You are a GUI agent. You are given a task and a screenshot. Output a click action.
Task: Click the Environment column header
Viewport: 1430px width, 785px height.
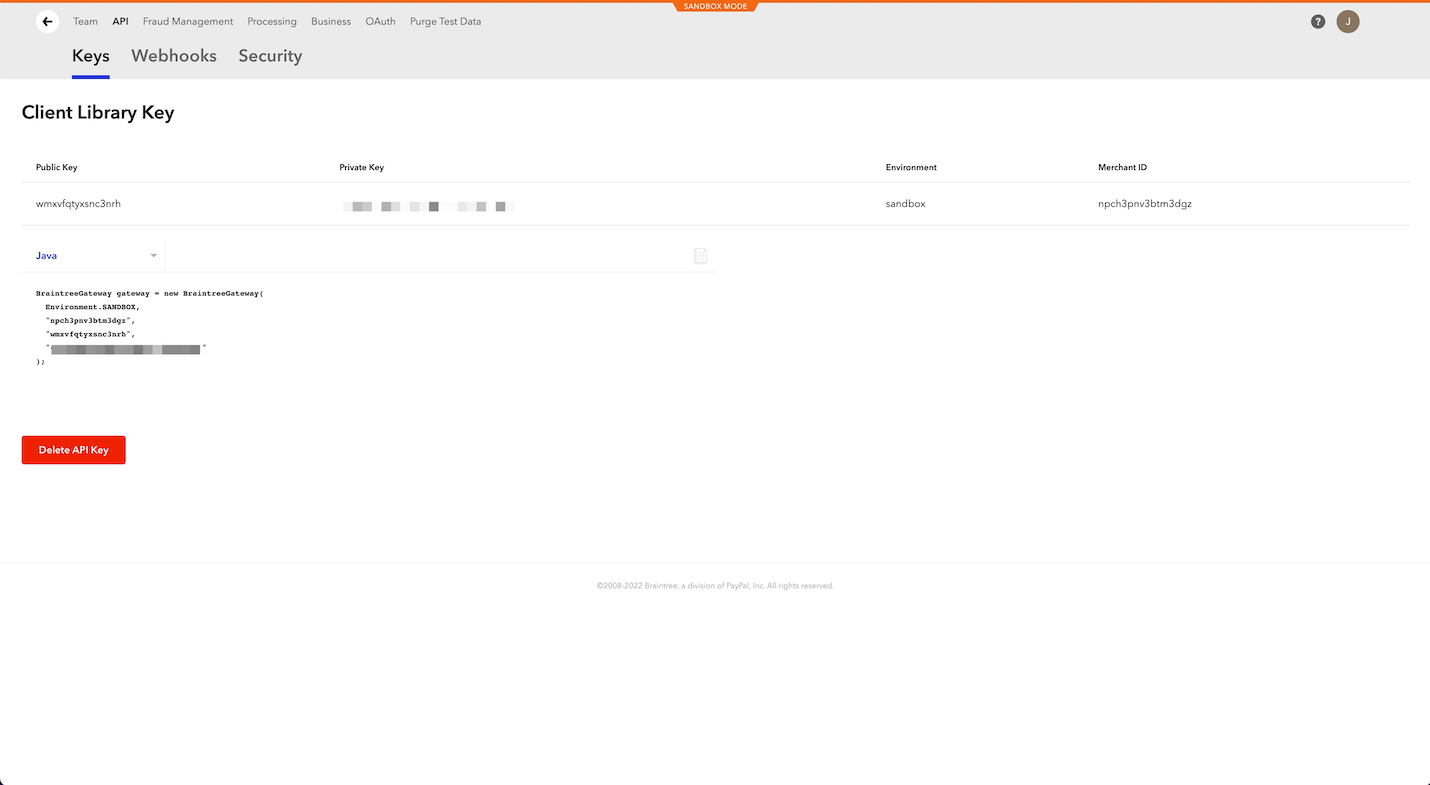[x=911, y=167]
